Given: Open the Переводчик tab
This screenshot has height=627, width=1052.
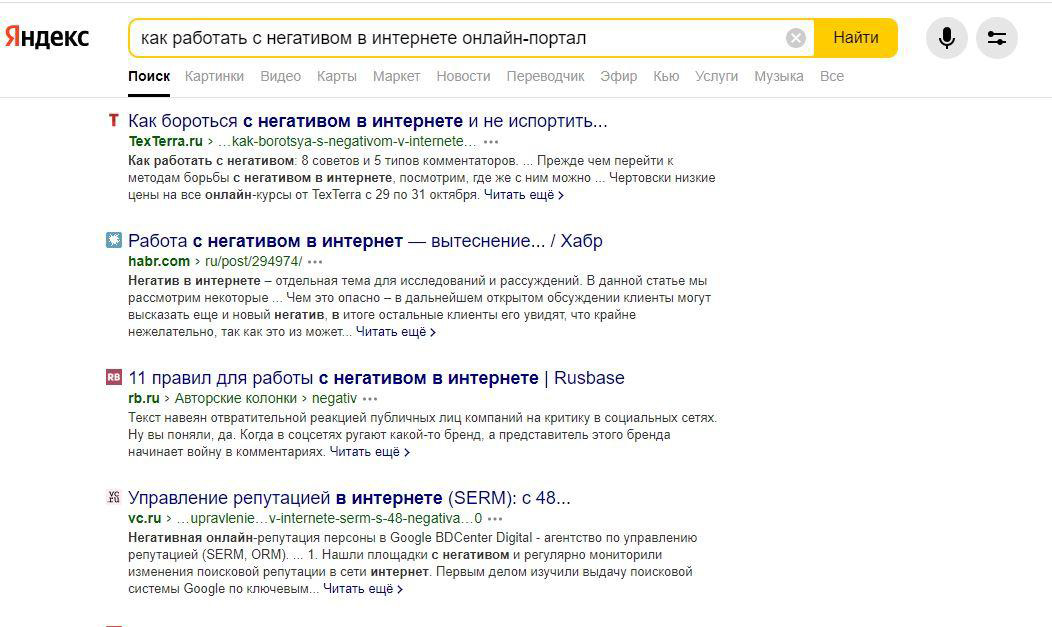Looking at the screenshot, I should (545, 76).
